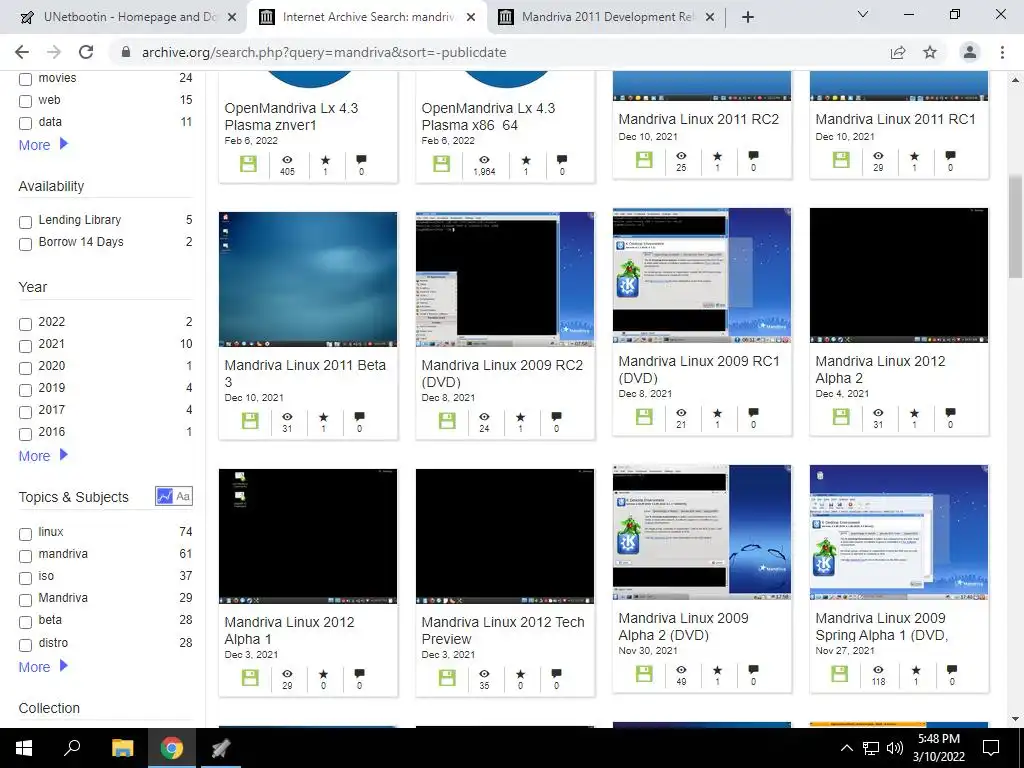Viewport: 1024px width, 768px height.
Task: Open Mandriva Linux 2012 Alpha 2 title link
Action: [x=880, y=370]
